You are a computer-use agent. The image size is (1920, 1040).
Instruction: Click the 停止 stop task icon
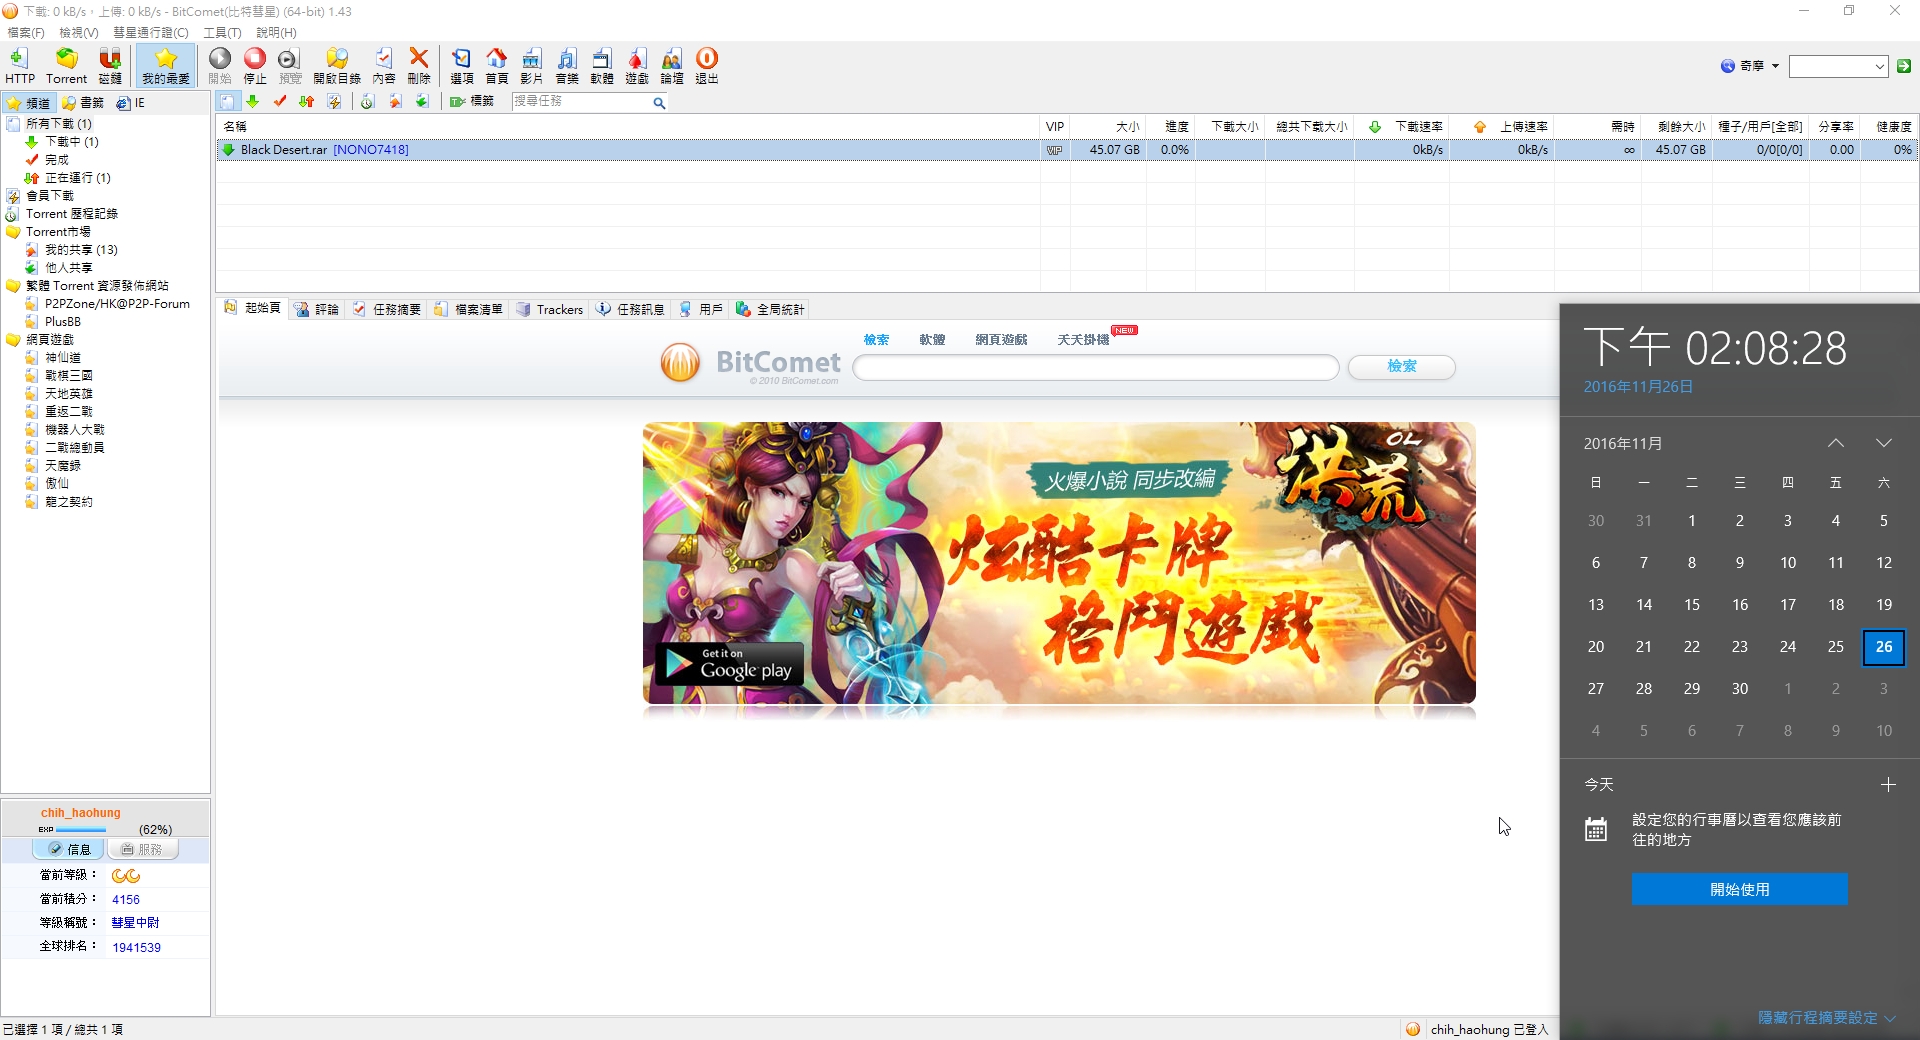[255, 66]
